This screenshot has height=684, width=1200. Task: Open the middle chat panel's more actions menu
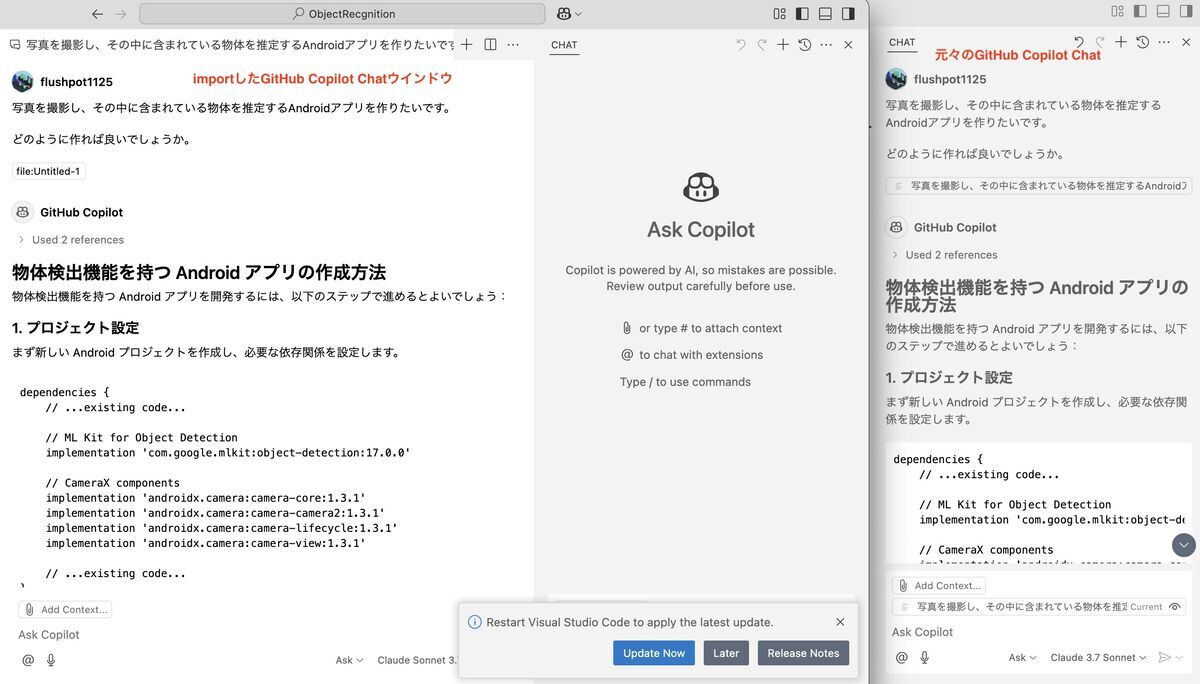826,45
